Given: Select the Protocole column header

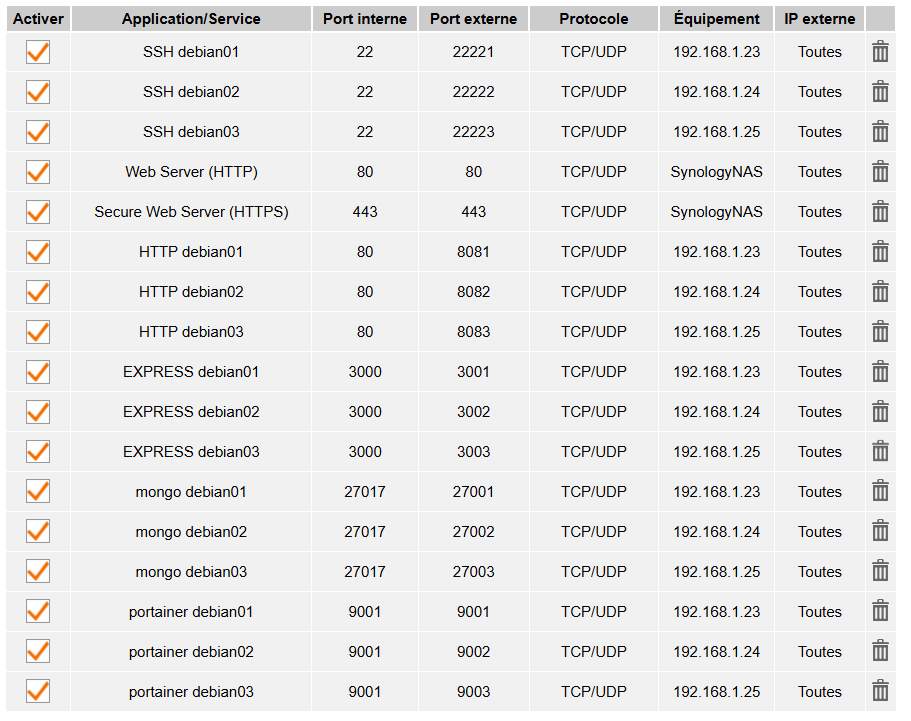Looking at the screenshot, I should (x=594, y=19).
